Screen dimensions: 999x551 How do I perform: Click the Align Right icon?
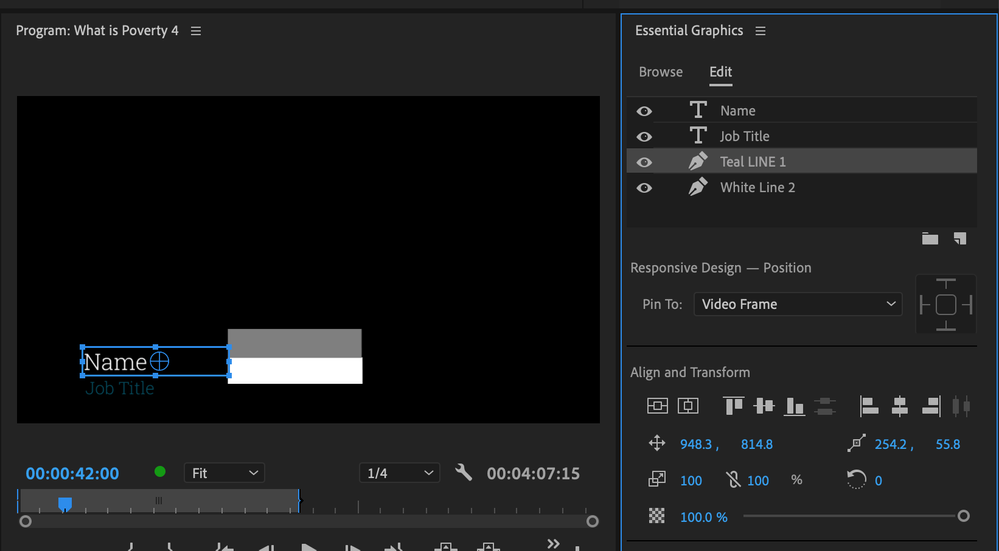coord(931,406)
